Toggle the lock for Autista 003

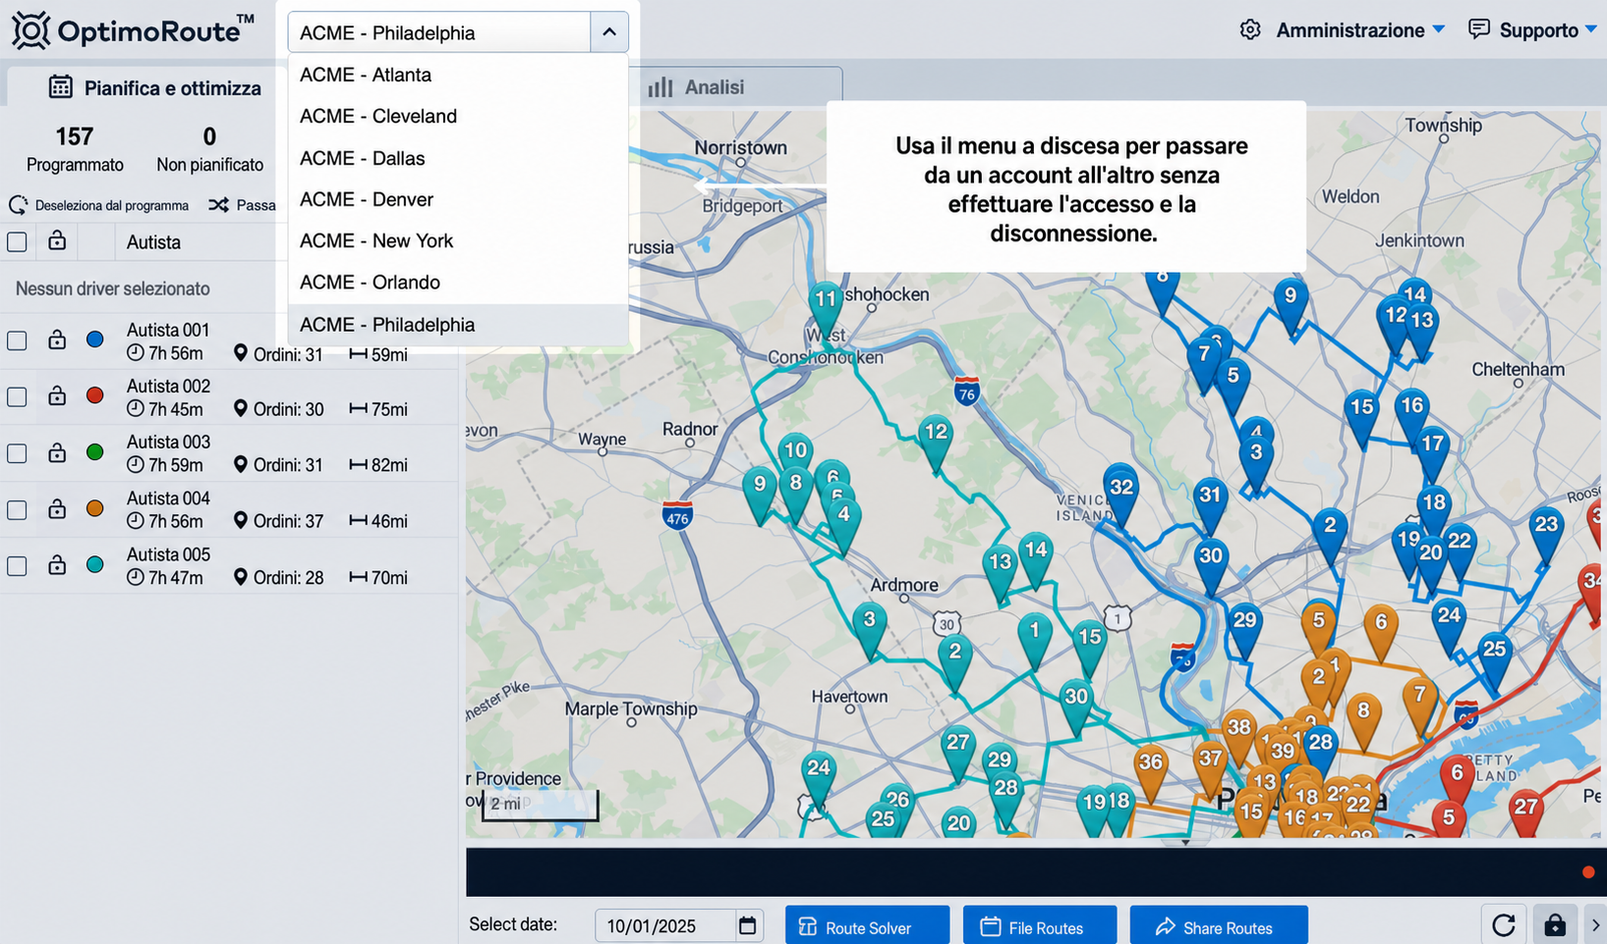tap(57, 452)
